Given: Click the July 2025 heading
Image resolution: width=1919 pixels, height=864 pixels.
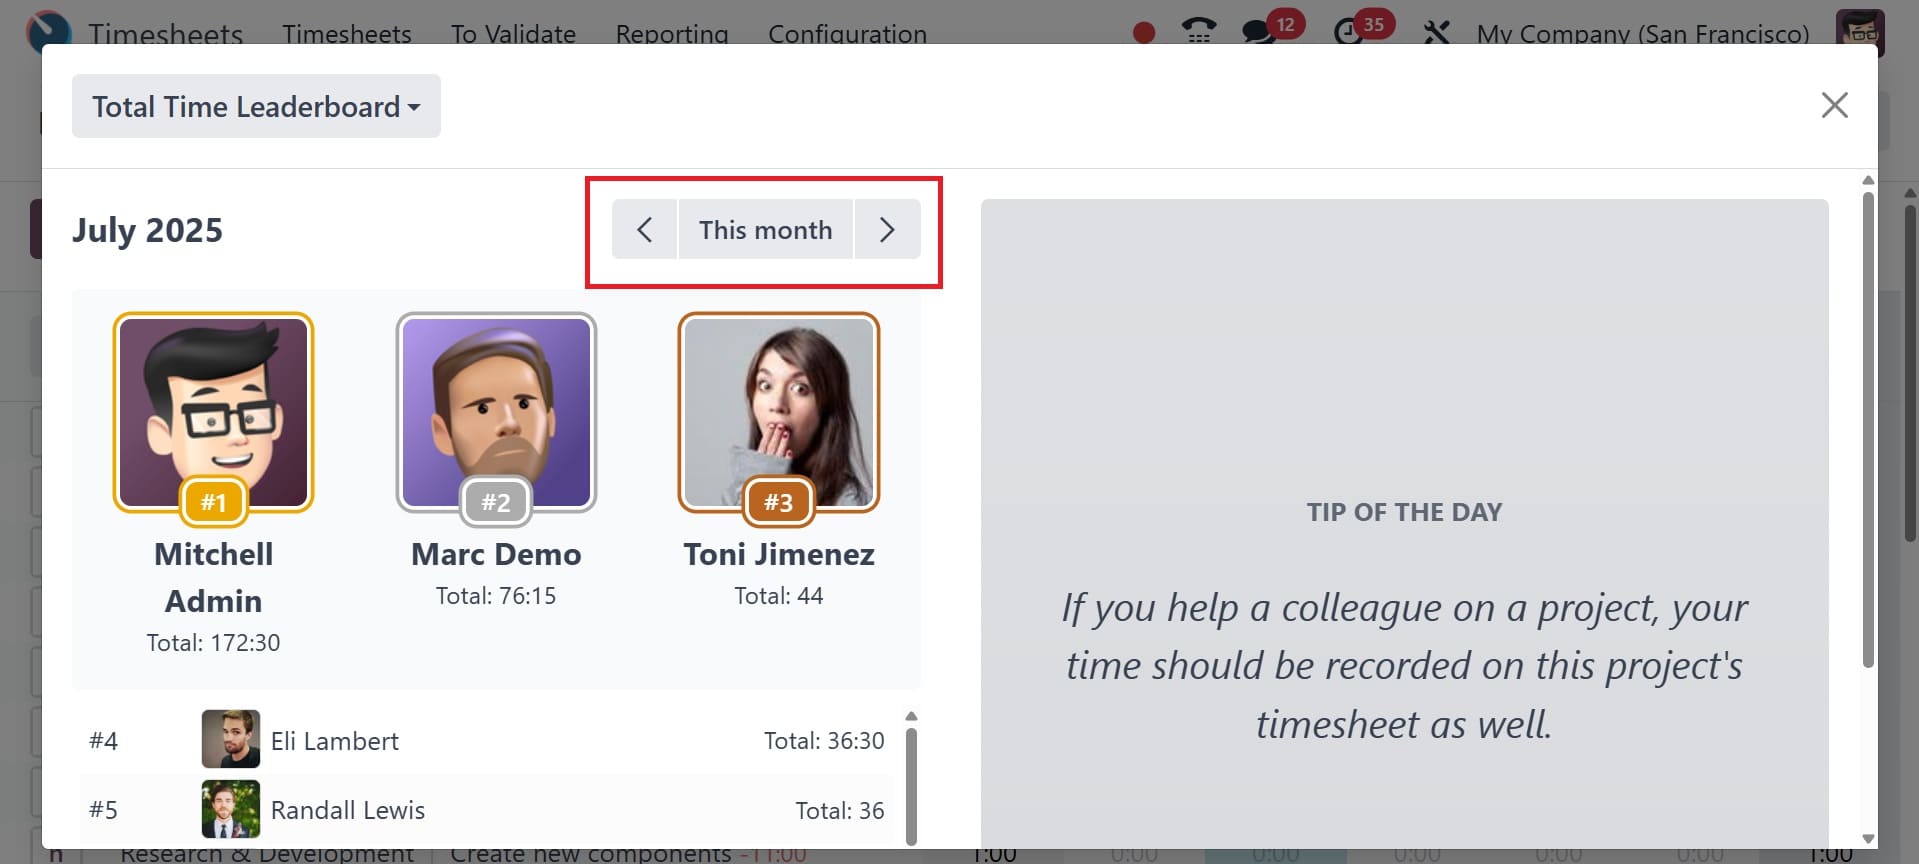Looking at the screenshot, I should [147, 230].
